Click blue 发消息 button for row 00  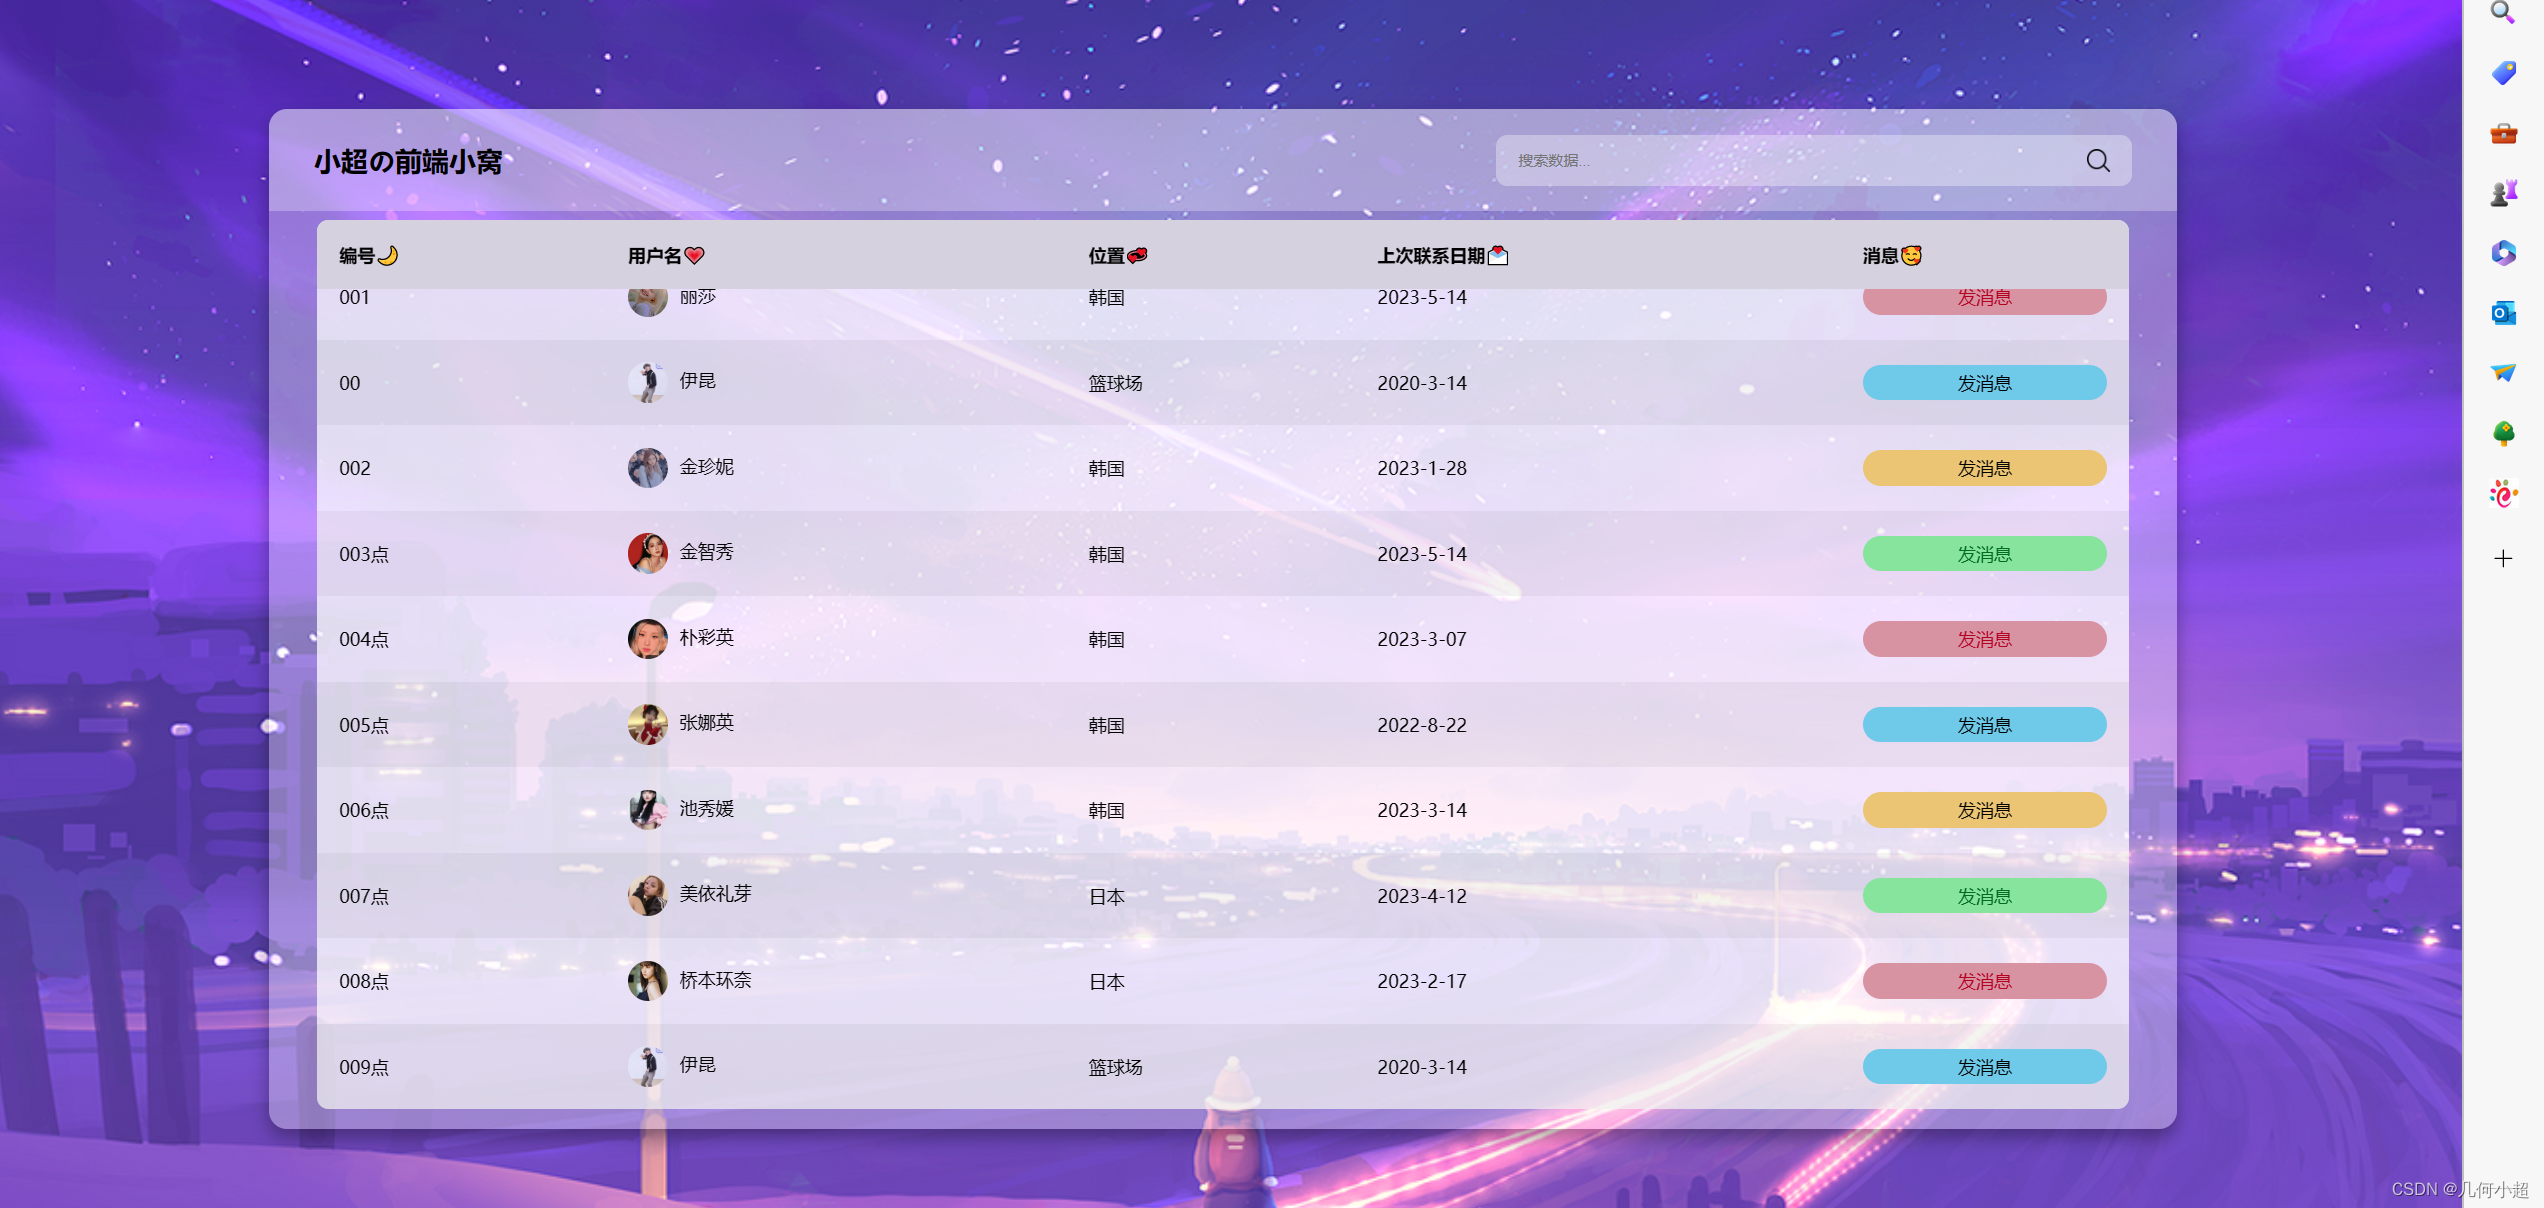(x=1984, y=383)
